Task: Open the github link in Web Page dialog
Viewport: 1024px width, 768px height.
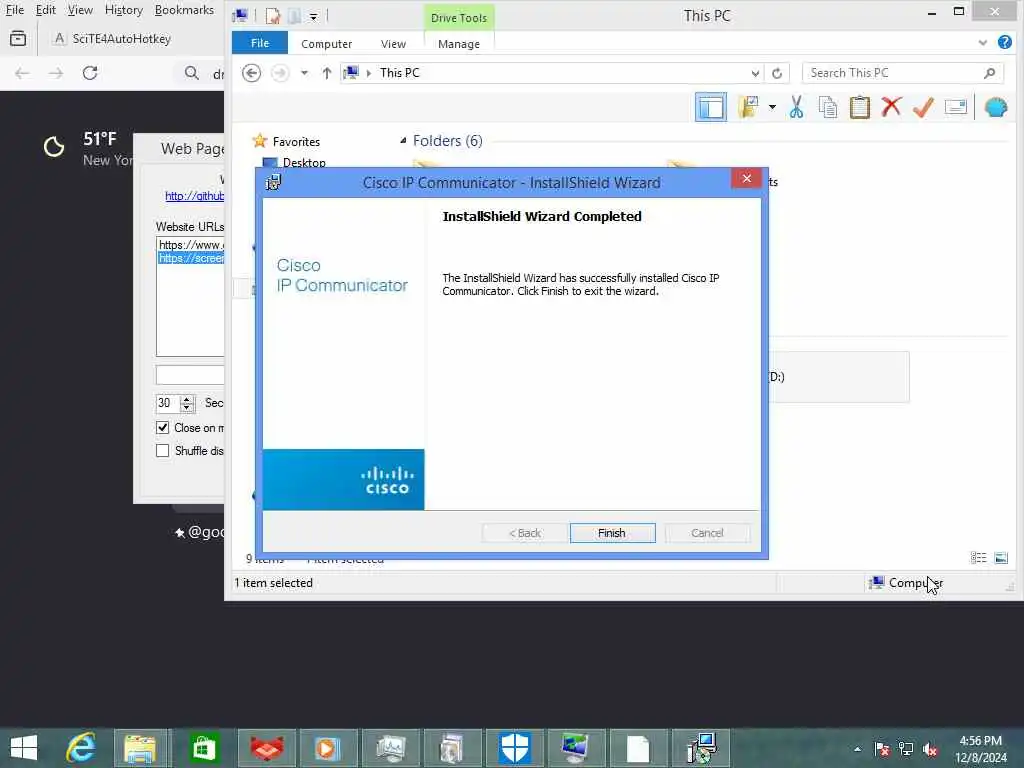Action: click(194, 196)
